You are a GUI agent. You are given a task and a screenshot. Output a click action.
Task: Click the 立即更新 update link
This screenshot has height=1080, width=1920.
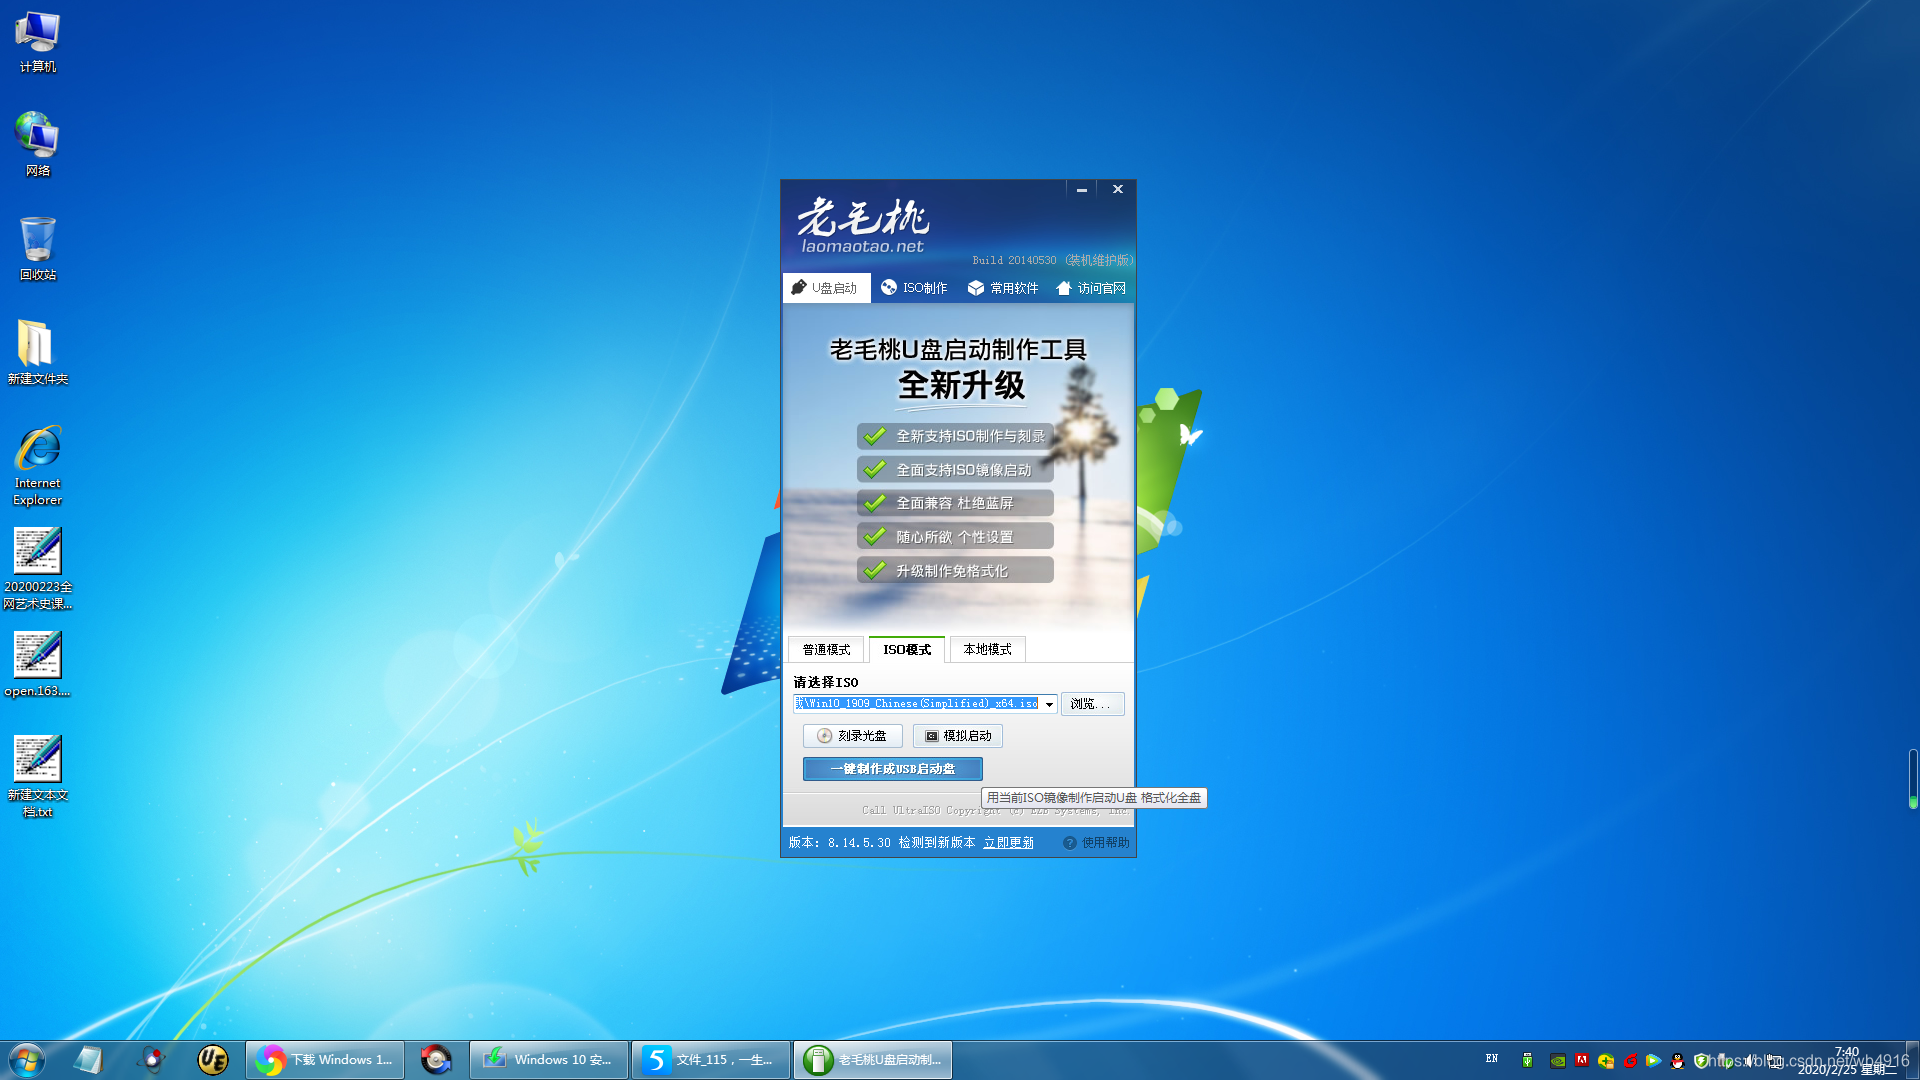(x=1008, y=843)
